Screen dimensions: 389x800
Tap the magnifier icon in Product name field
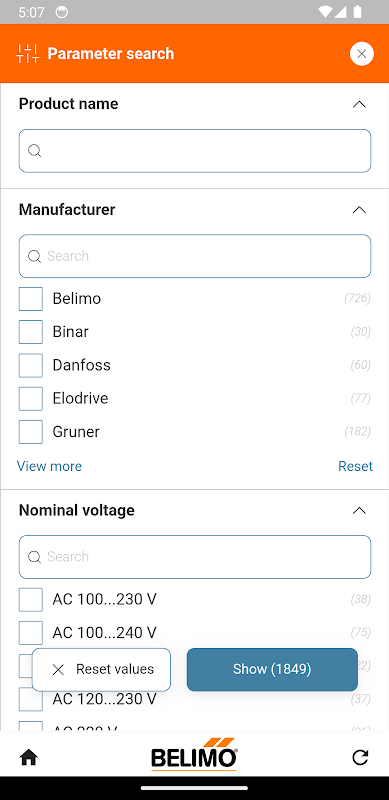[34, 151]
